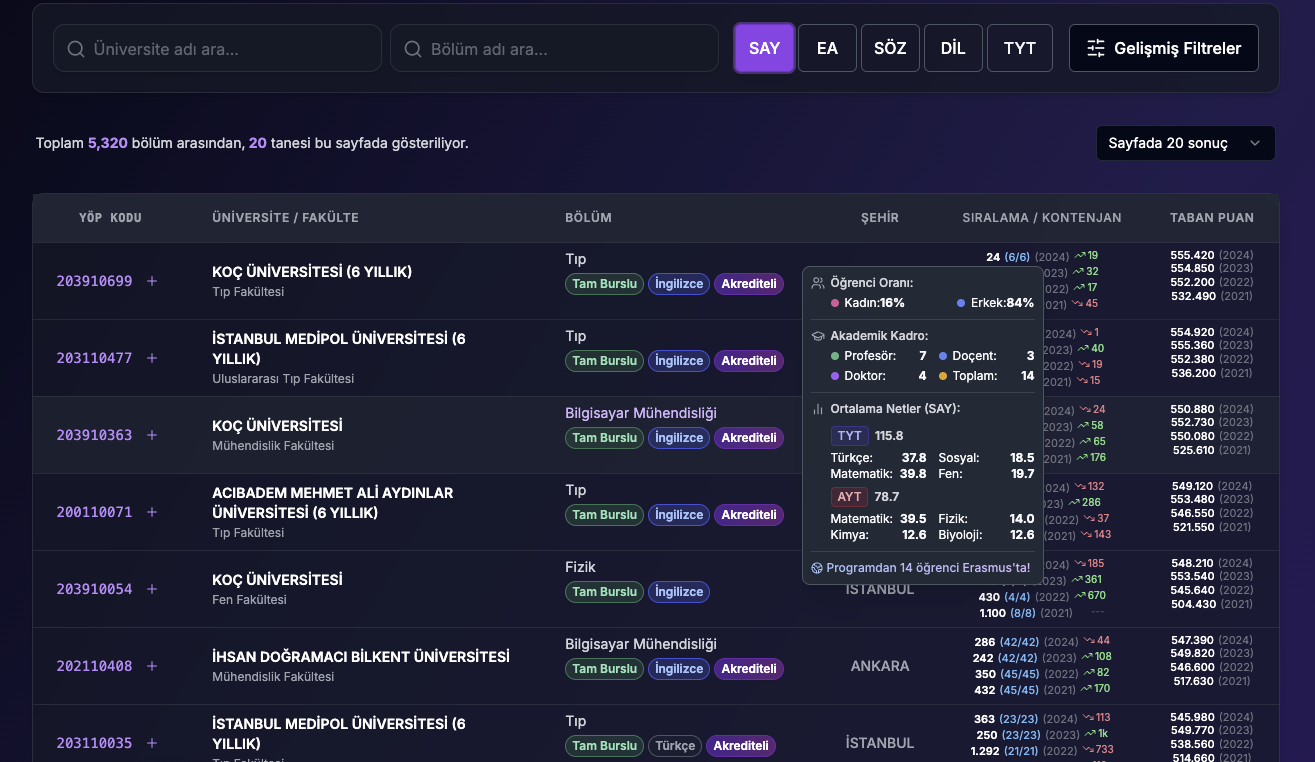Expand row 202110408 with plus icon
The height and width of the screenshot is (762, 1315).
pyautogui.click(x=152, y=666)
